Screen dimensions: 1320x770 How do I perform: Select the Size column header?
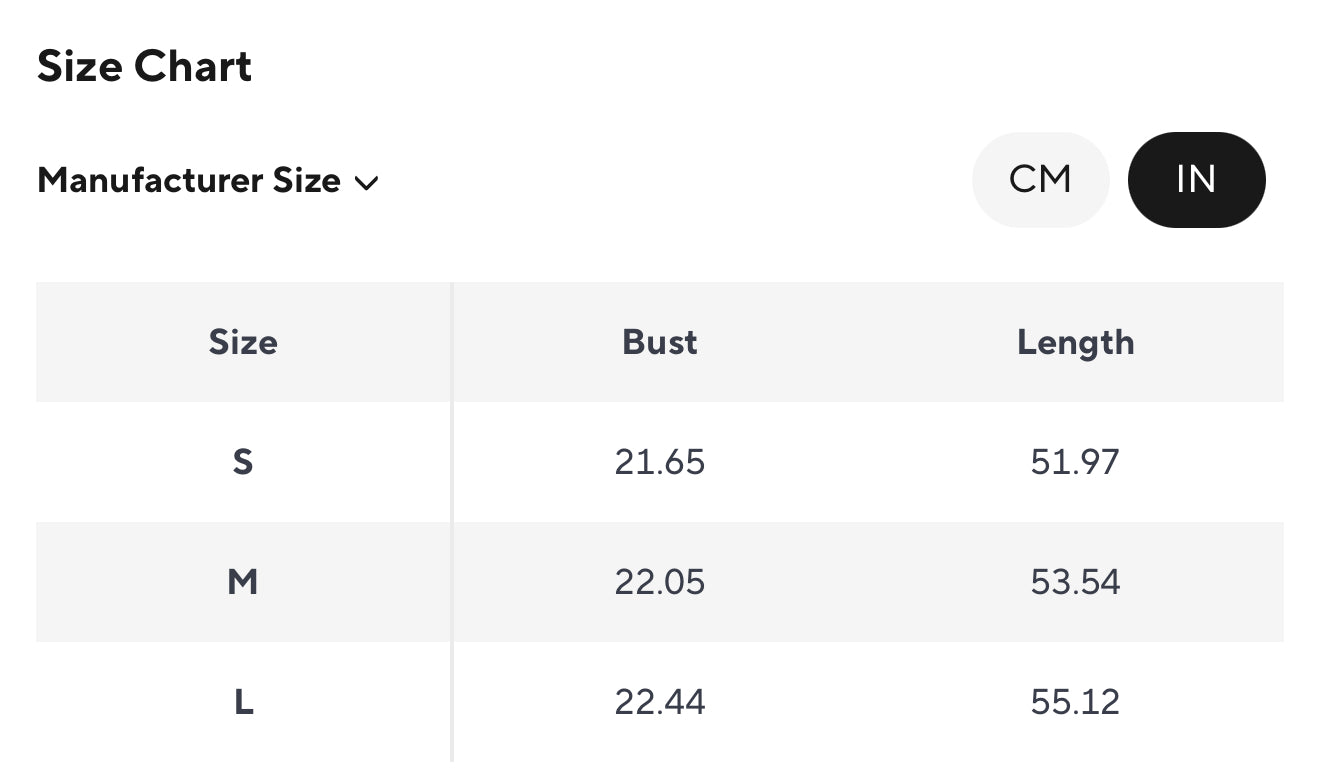243,342
